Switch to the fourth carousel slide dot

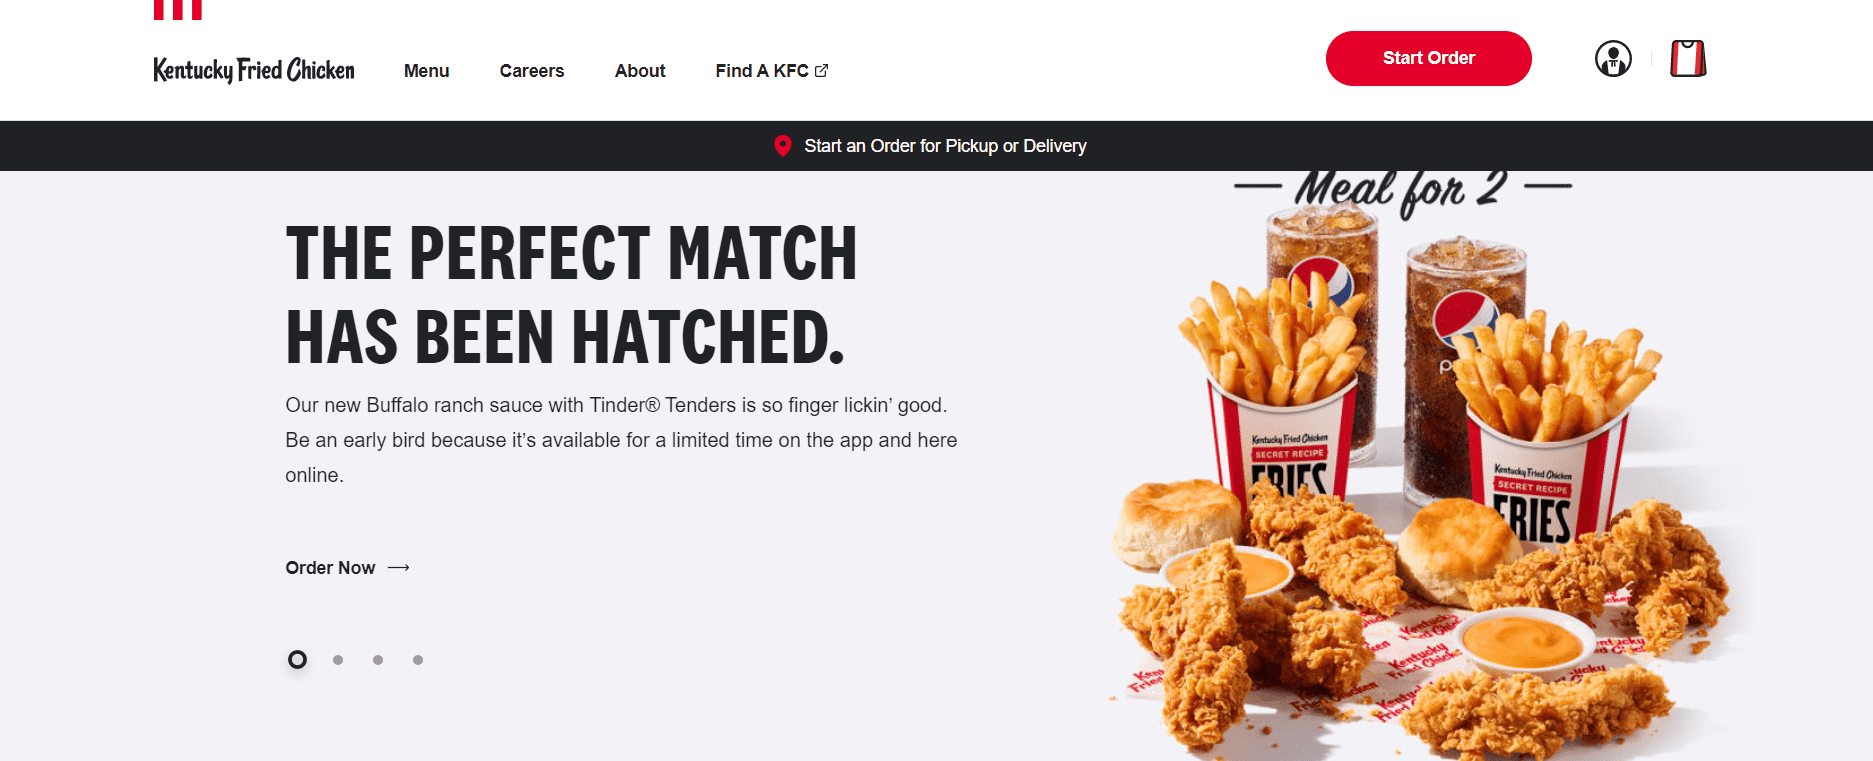coord(418,660)
